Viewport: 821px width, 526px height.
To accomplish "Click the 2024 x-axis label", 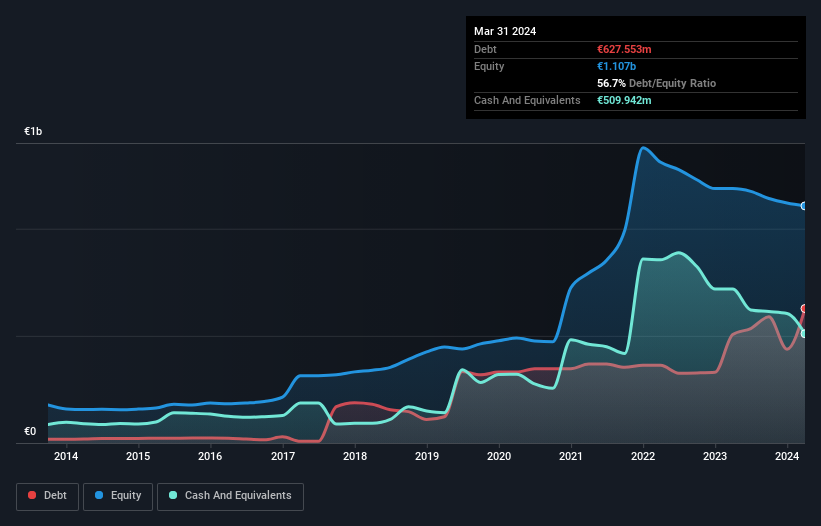I will (x=787, y=456).
